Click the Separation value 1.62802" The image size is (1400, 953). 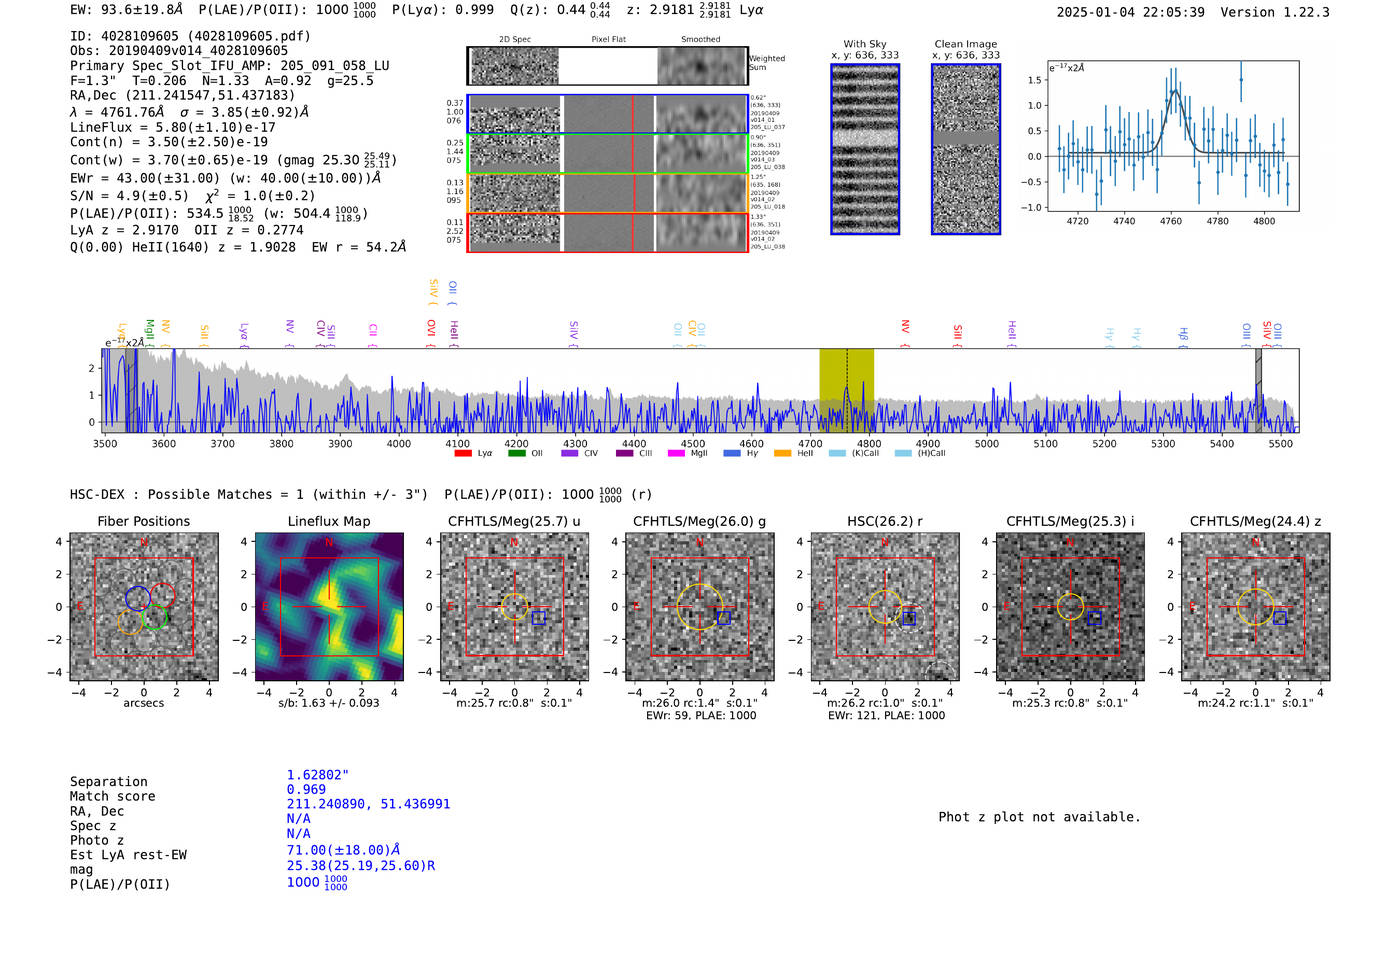[x=318, y=775]
